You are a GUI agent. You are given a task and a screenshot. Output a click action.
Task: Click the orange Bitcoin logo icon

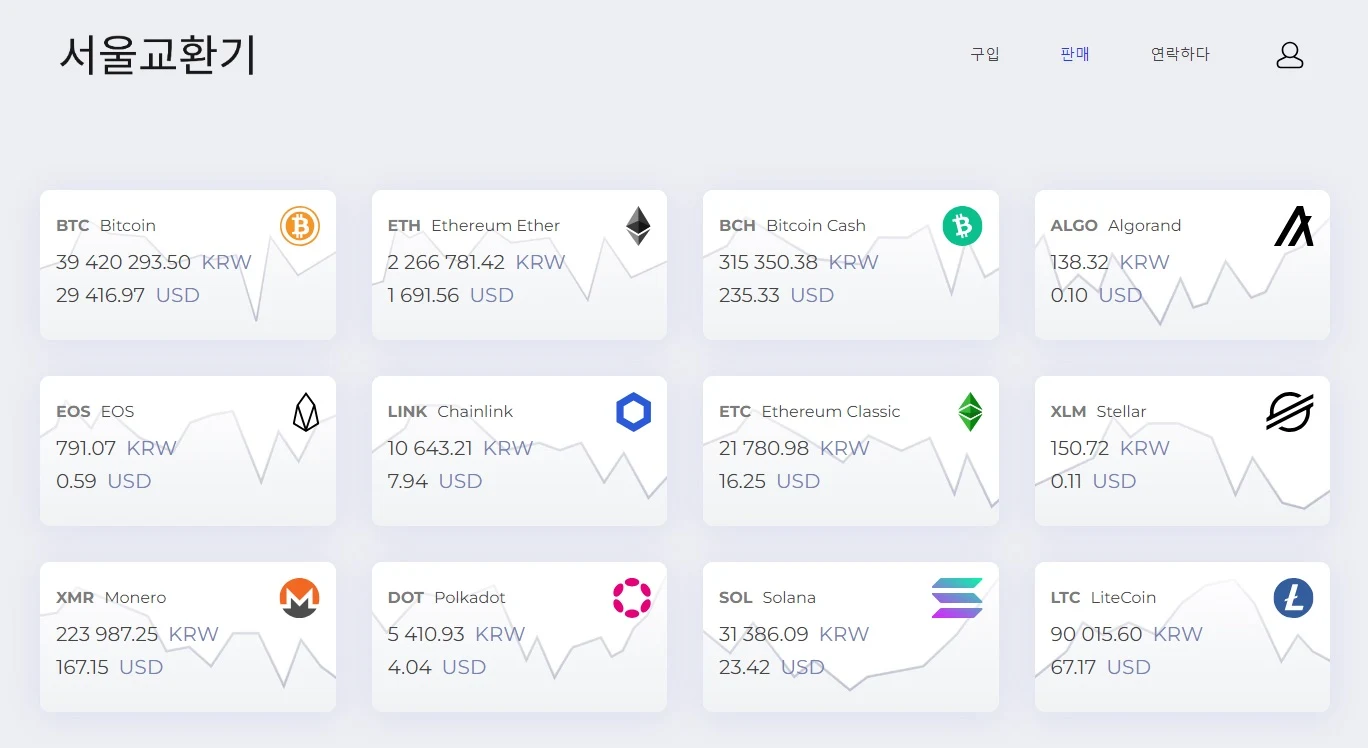point(300,226)
